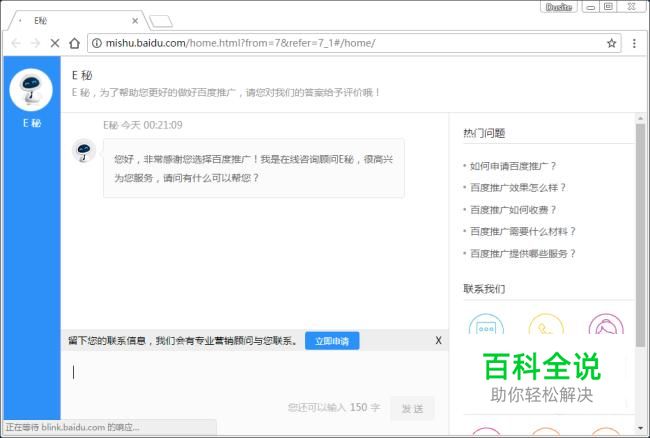Bookmark this page with the star icon
This screenshot has width=650, height=438.
point(611,43)
